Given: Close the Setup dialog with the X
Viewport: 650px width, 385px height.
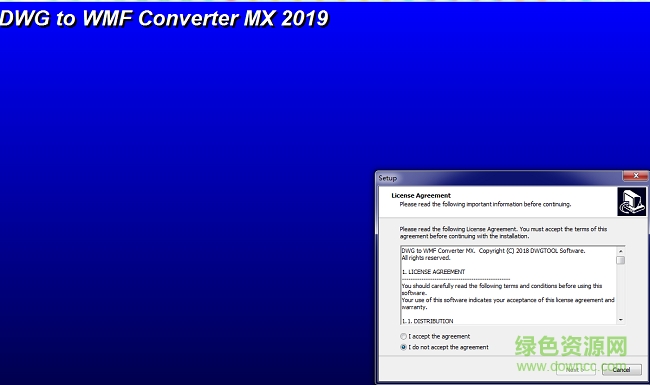Looking at the screenshot, I should point(635,176).
